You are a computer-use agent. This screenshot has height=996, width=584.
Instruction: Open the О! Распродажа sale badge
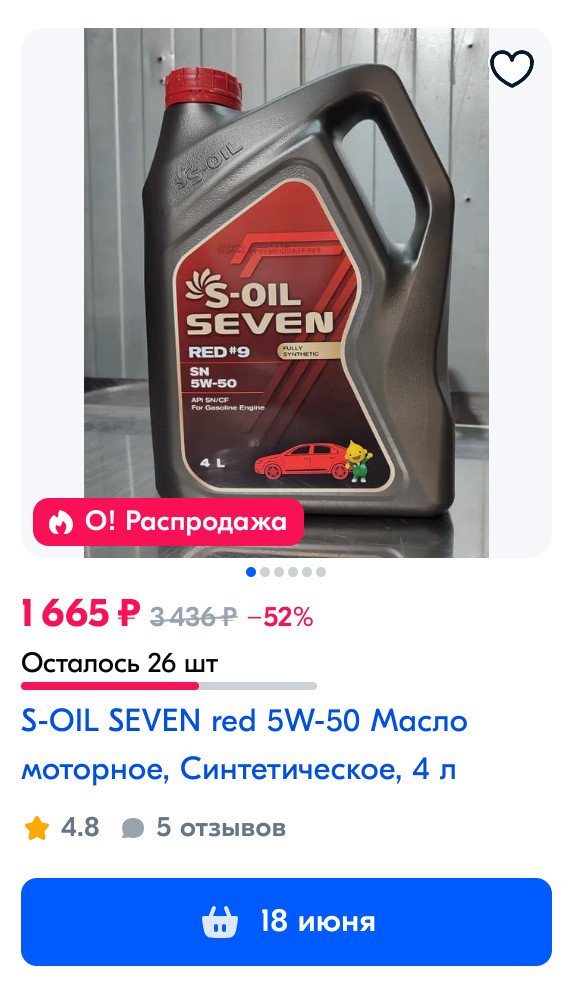click(168, 522)
